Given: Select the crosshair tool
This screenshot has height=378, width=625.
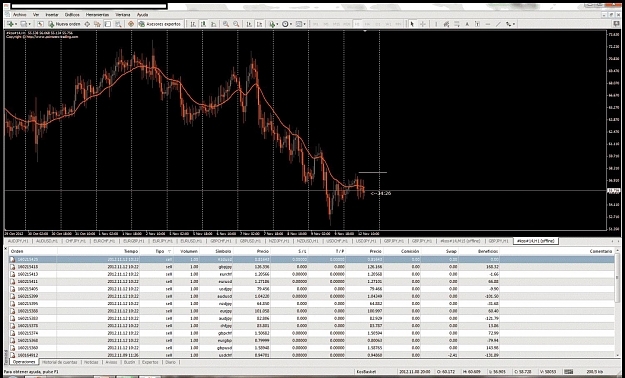Looking at the screenshot, I should tap(423, 24).
